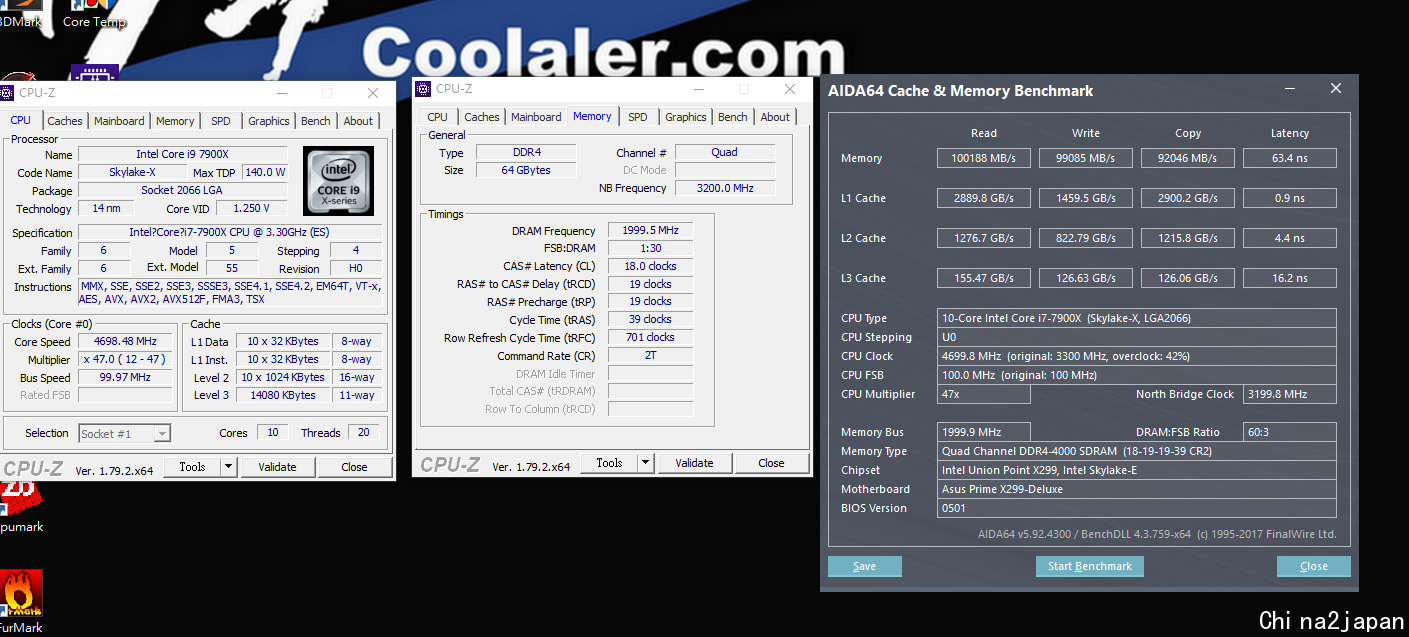1409x637 pixels.
Task: Click the Save button in AIDA64
Action: pyautogui.click(x=864, y=566)
